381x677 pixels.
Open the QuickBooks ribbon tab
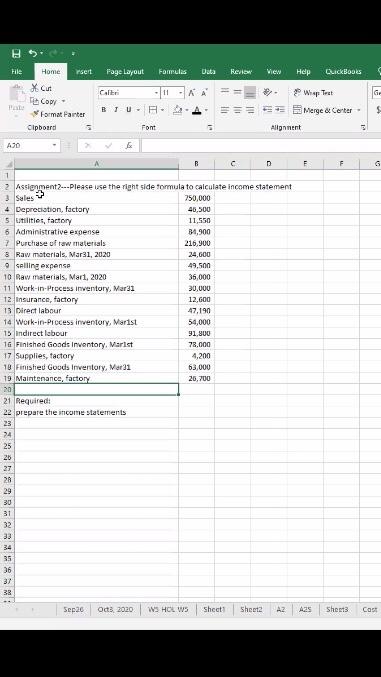(x=343, y=72)
